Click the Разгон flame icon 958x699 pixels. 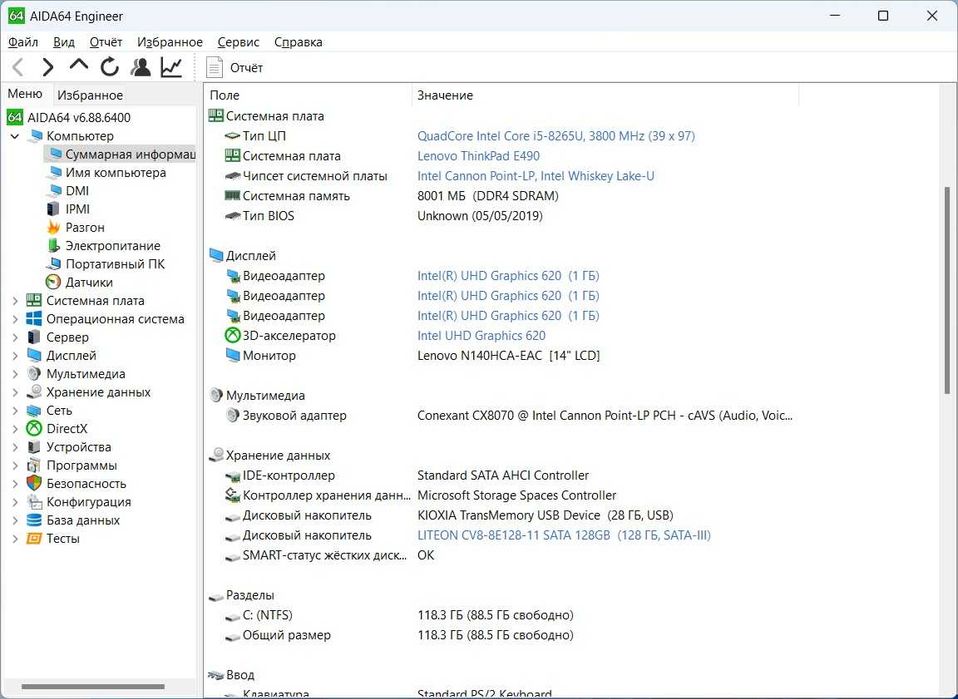pyautogui.click(x=54, y=227)
